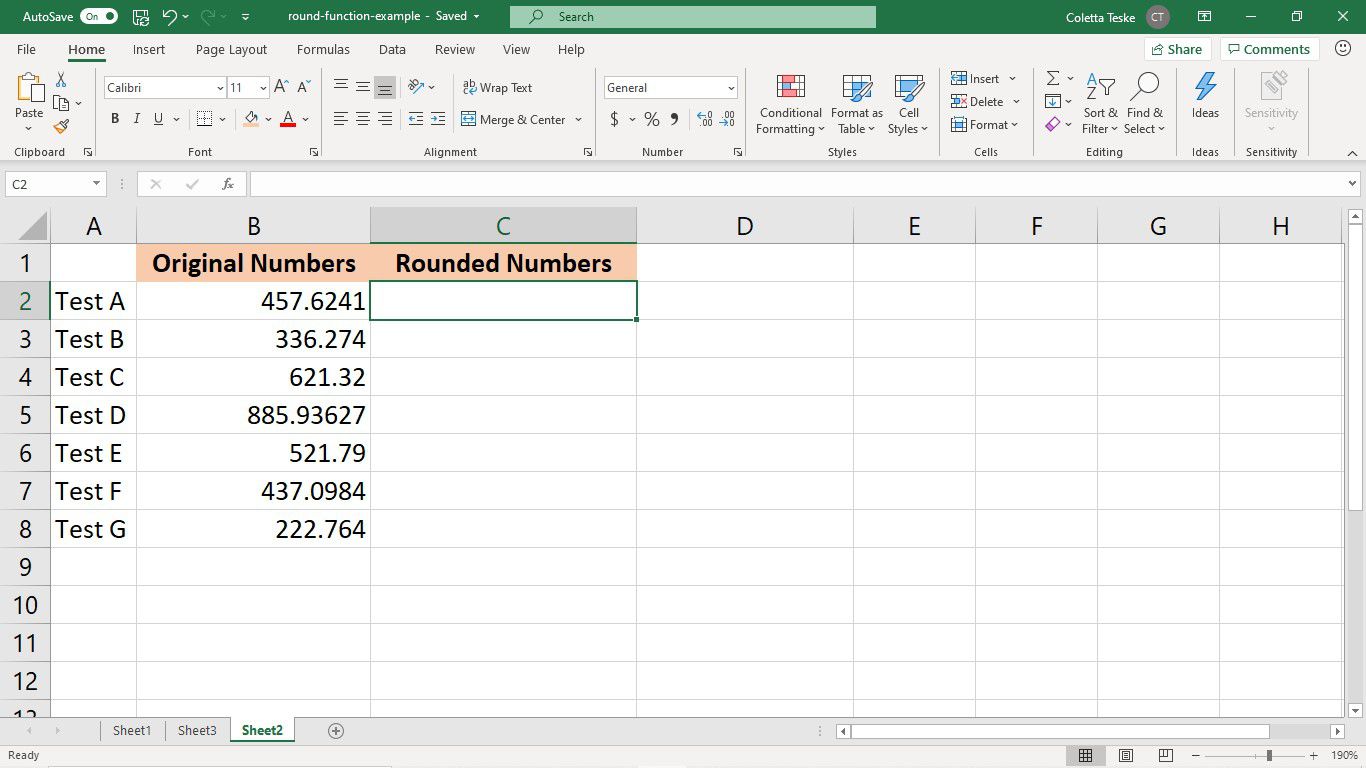Apply Percent Style using the % icon
Screen dimensions: 1366x768
(652, 119)
